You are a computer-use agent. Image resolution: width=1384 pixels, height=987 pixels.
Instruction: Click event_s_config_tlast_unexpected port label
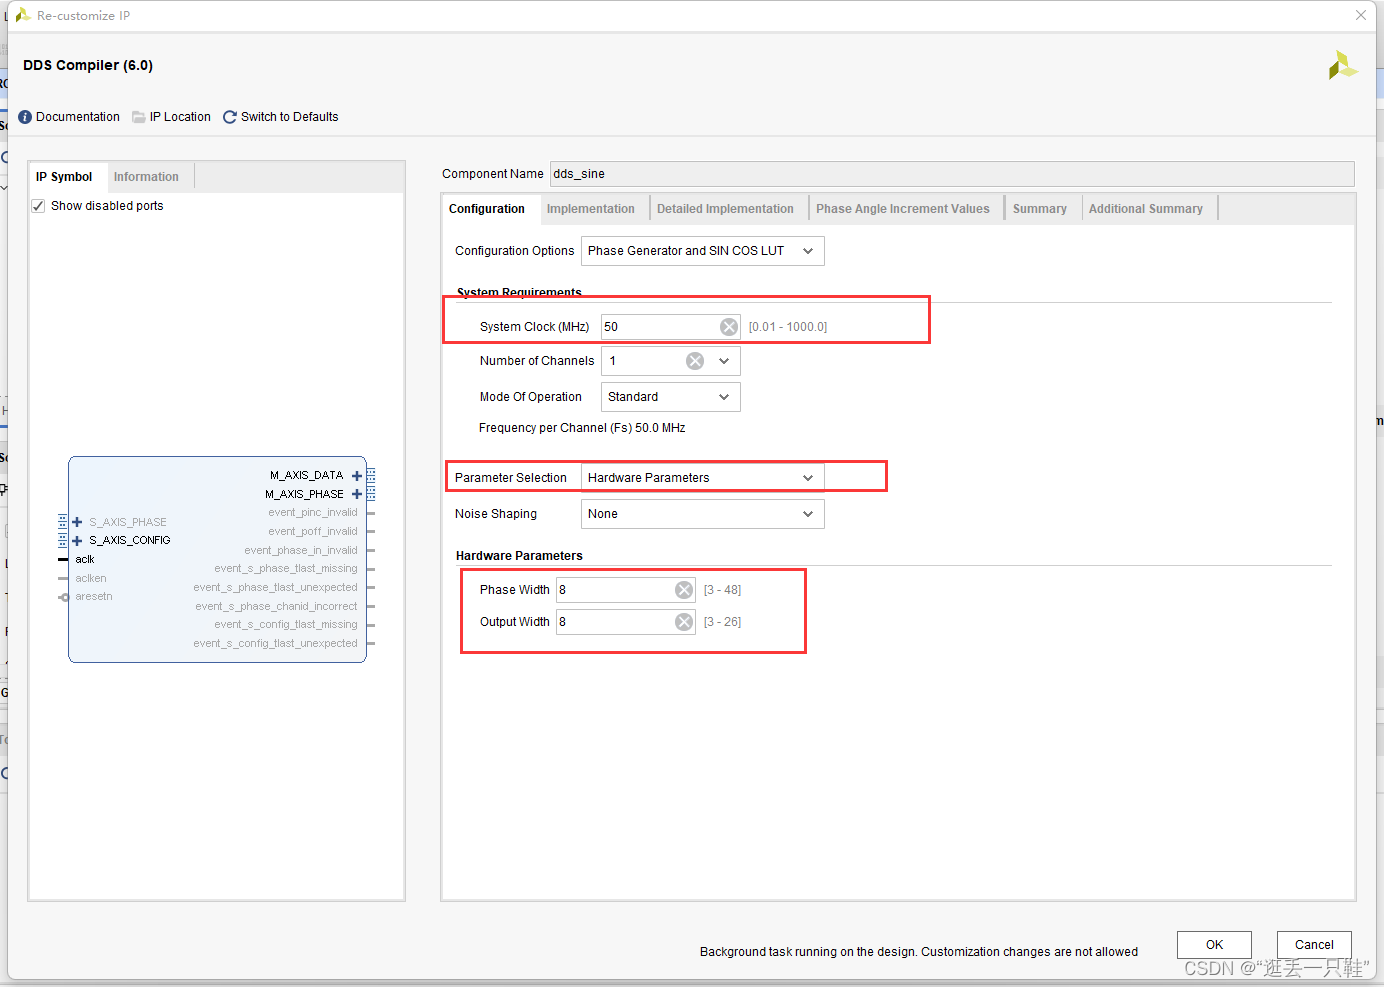point(275,644)
